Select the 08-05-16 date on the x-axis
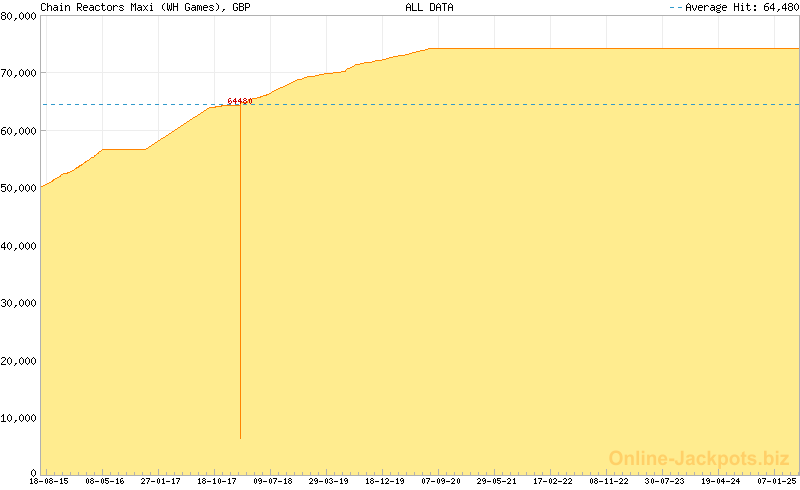This screenshot has height=490, width=800. click(105, 481)
